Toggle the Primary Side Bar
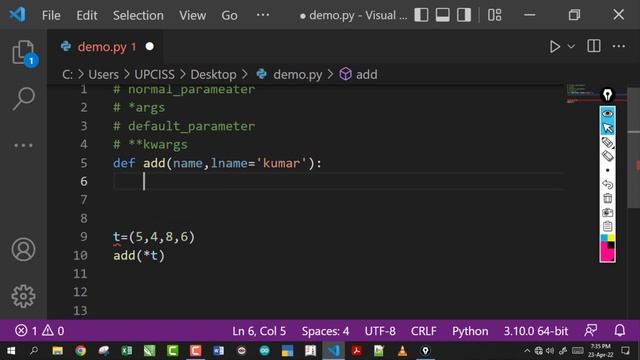 [x=421, y=15]
